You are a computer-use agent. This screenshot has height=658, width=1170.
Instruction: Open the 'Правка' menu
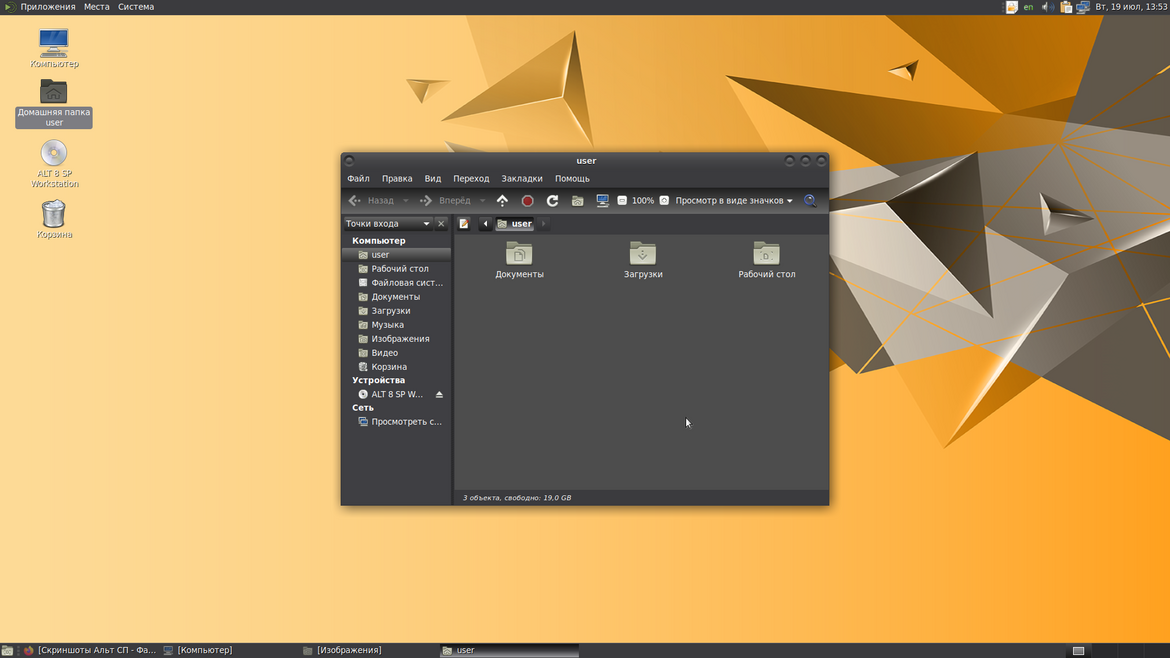click(397, 179)
